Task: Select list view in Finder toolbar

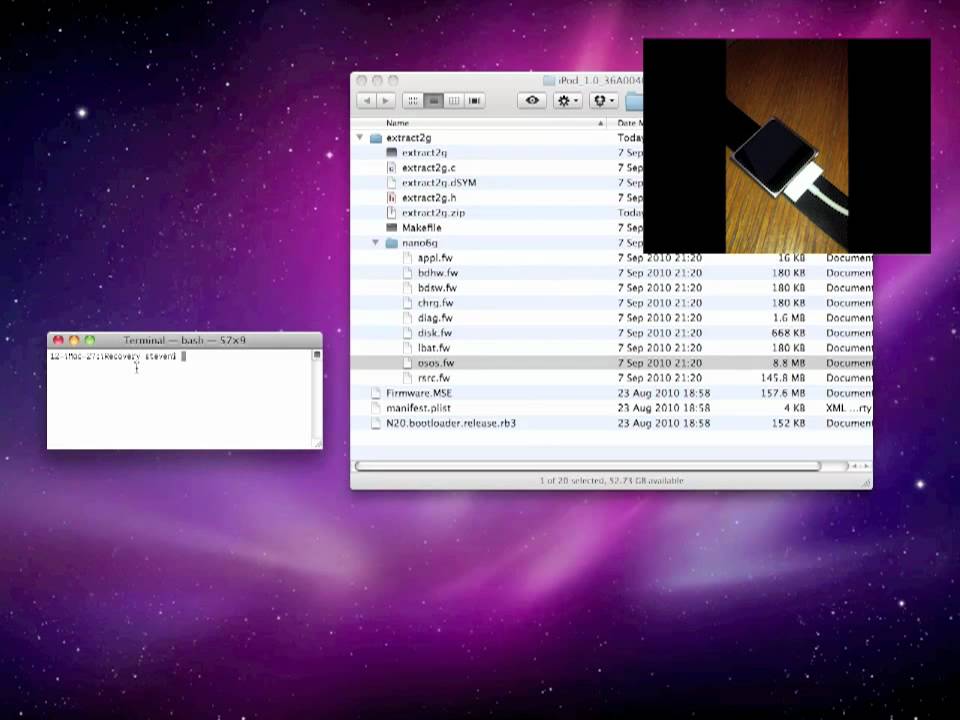Action: [x=433, y=101]
